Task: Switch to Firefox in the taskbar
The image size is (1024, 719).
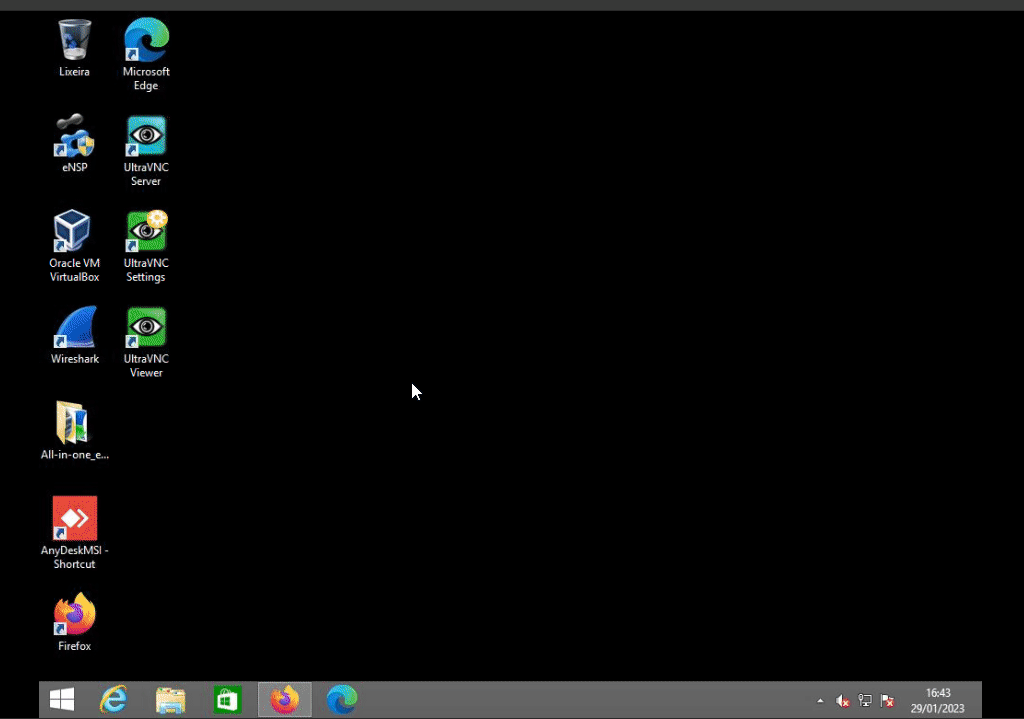Action: (285, 699)
